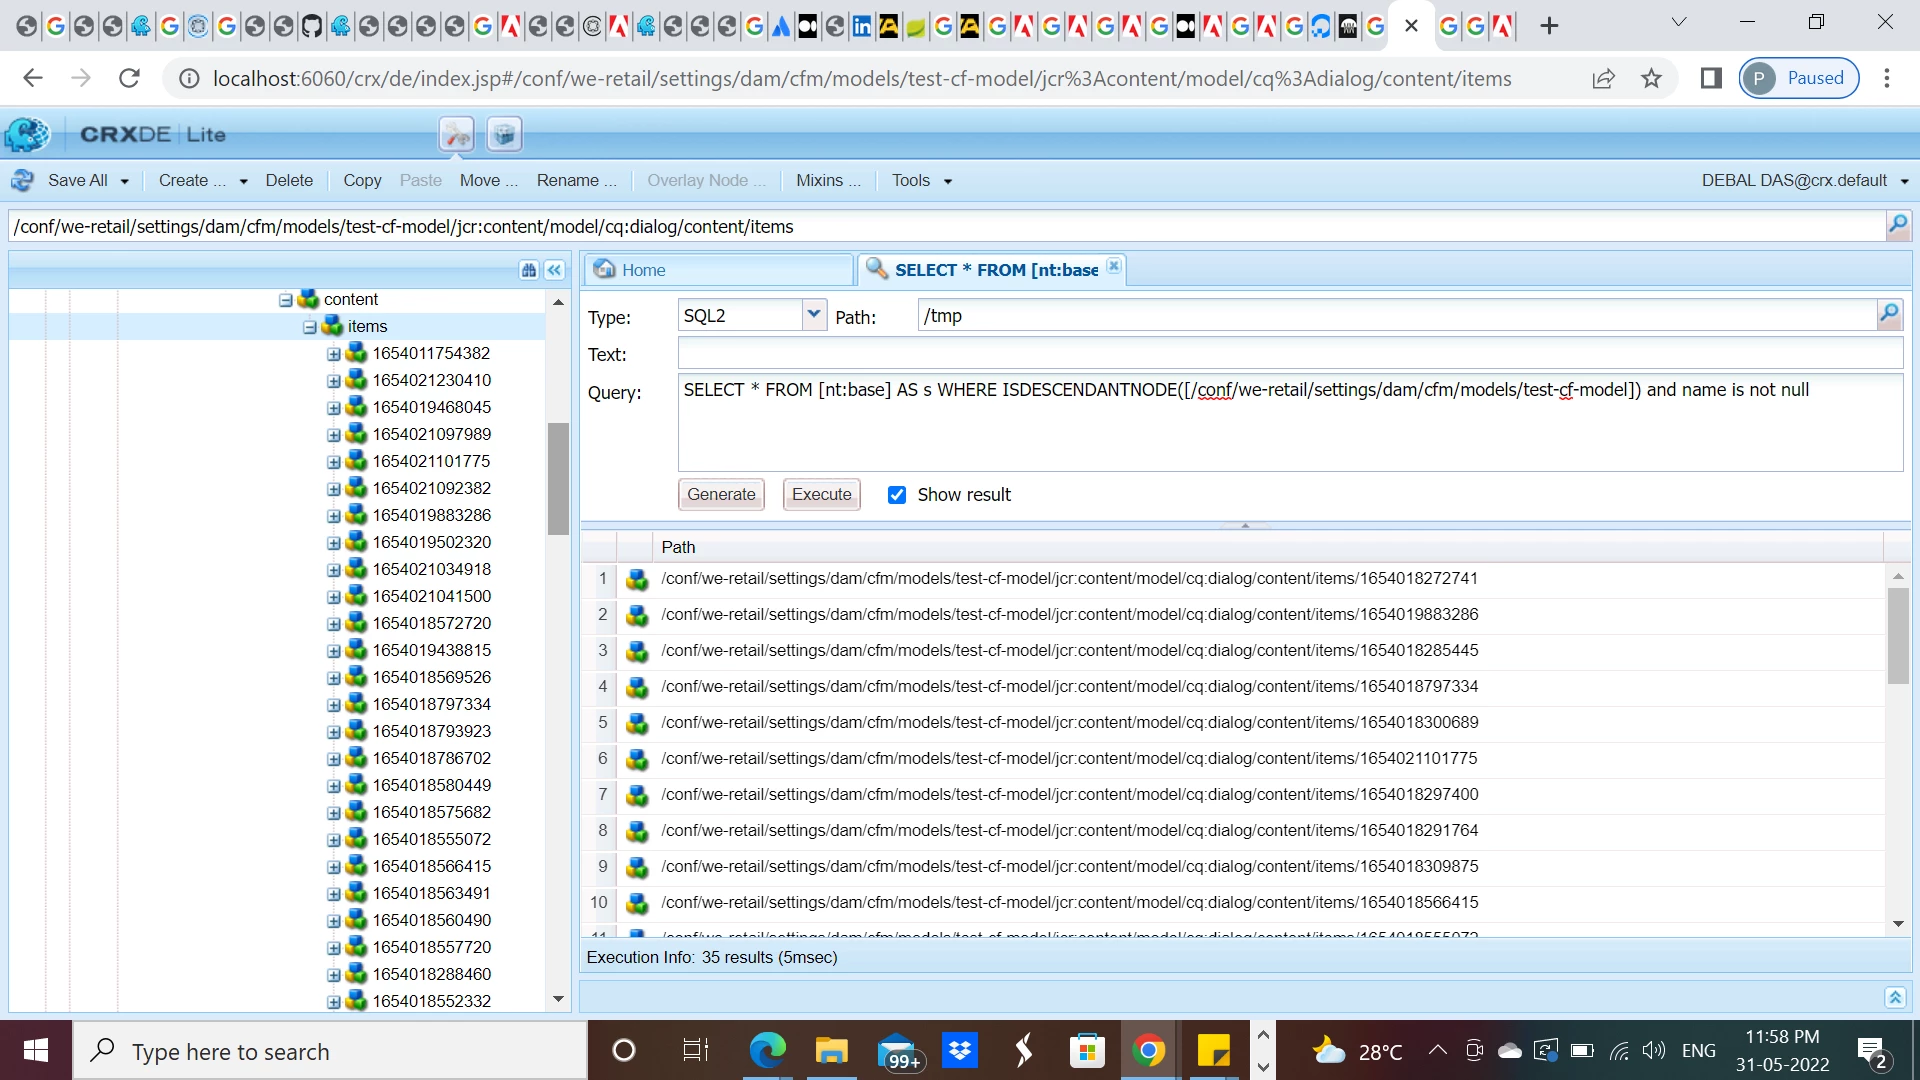The image size is (1920, 1080).
Task: Open the Create dropdown menu
Action: tap(202, 181)
